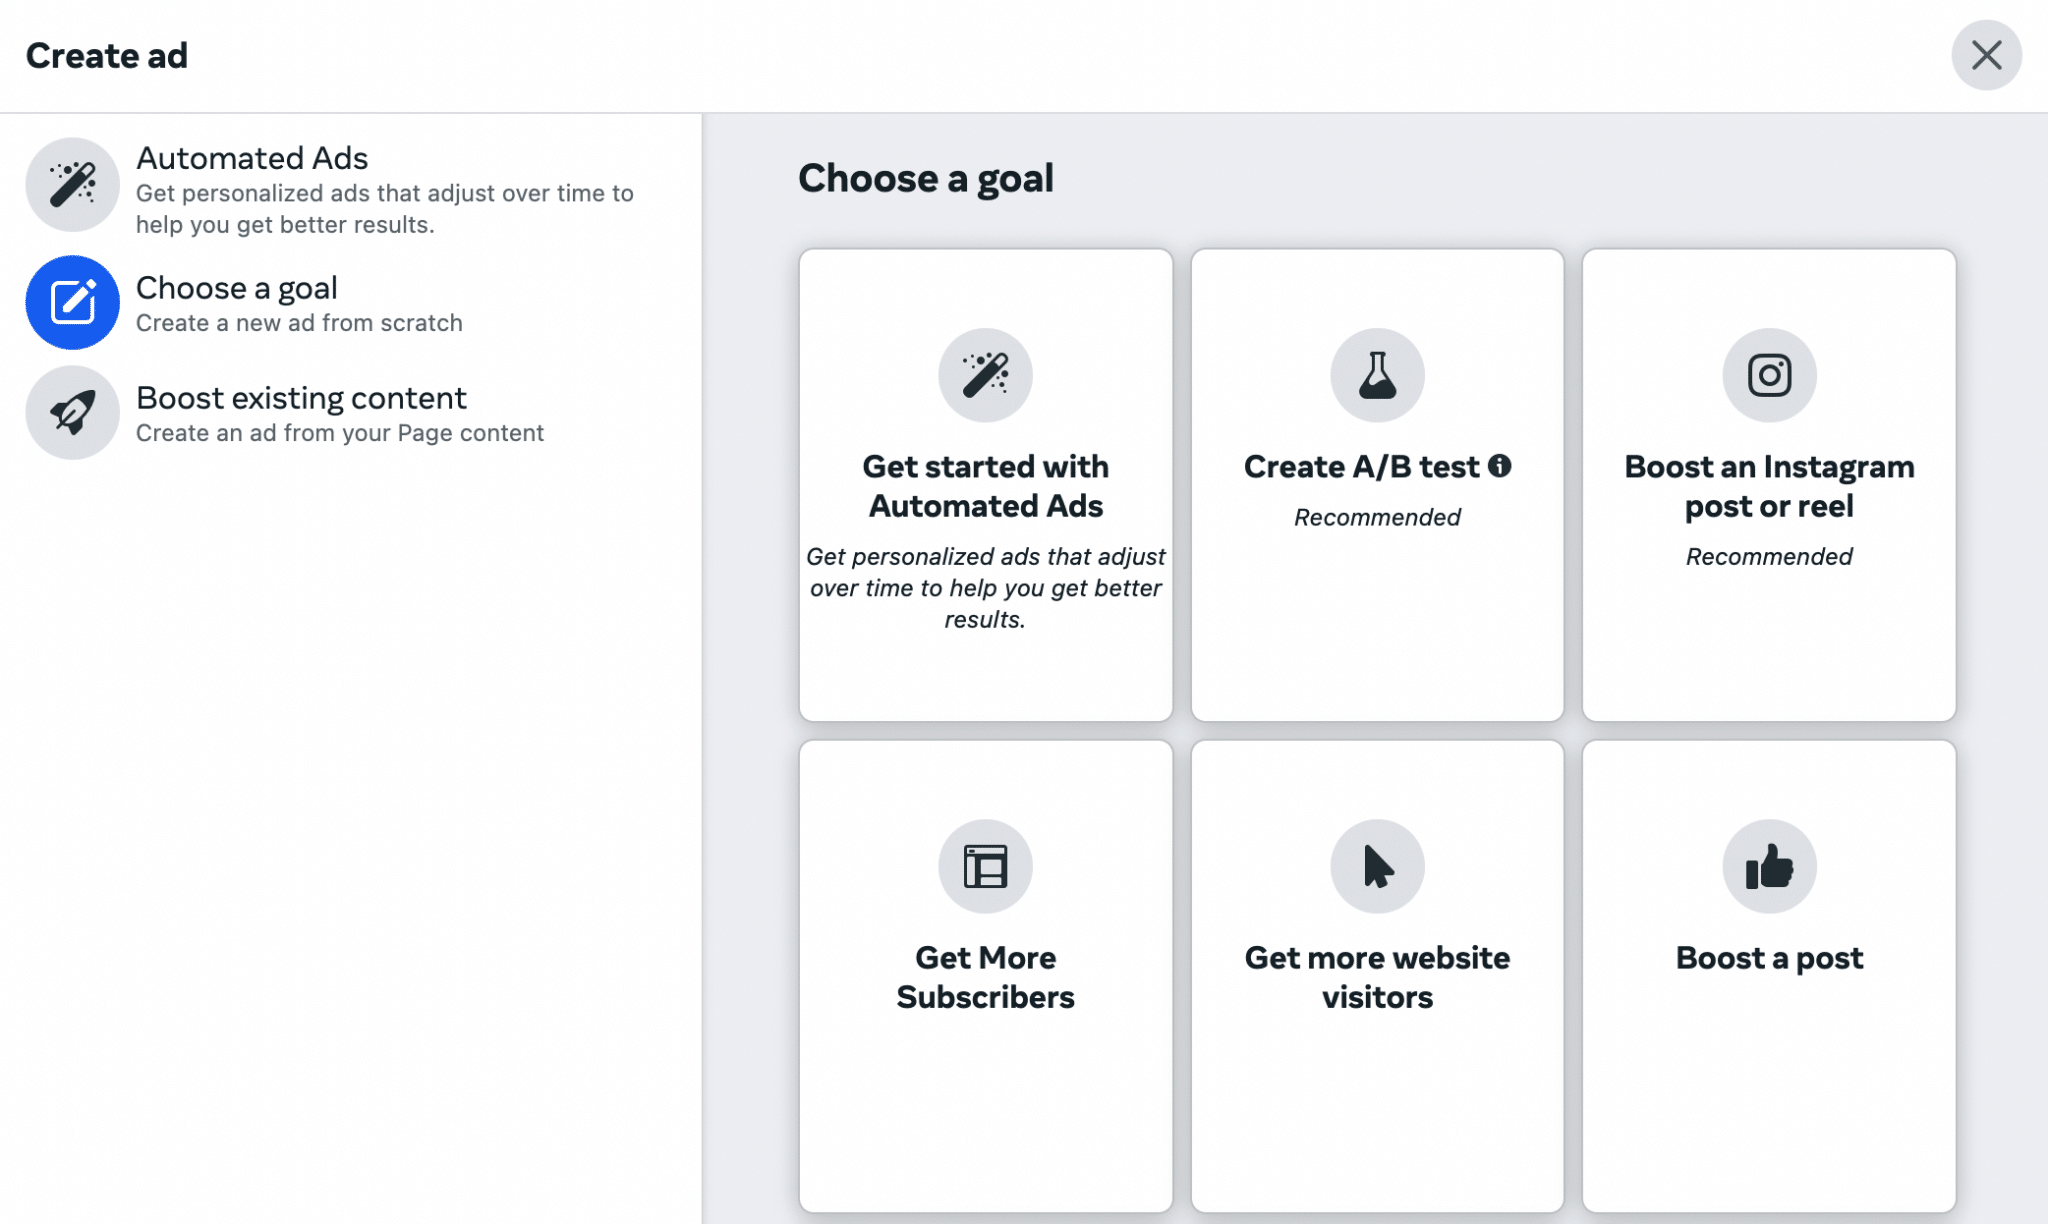
Task: Select the newspaper icon above Get More Subscribers
Action: [x=984, y=865]
